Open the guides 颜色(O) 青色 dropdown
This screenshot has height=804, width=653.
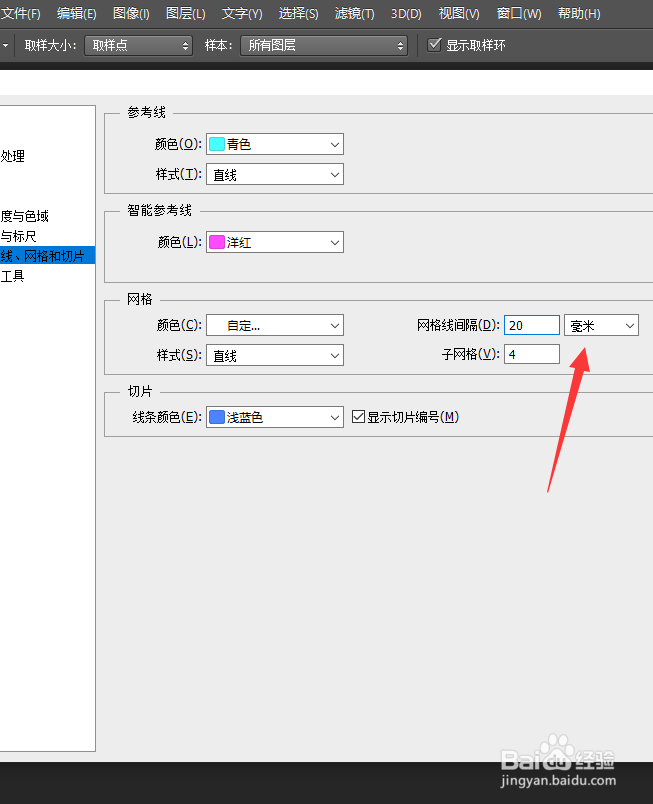point(275,144)
